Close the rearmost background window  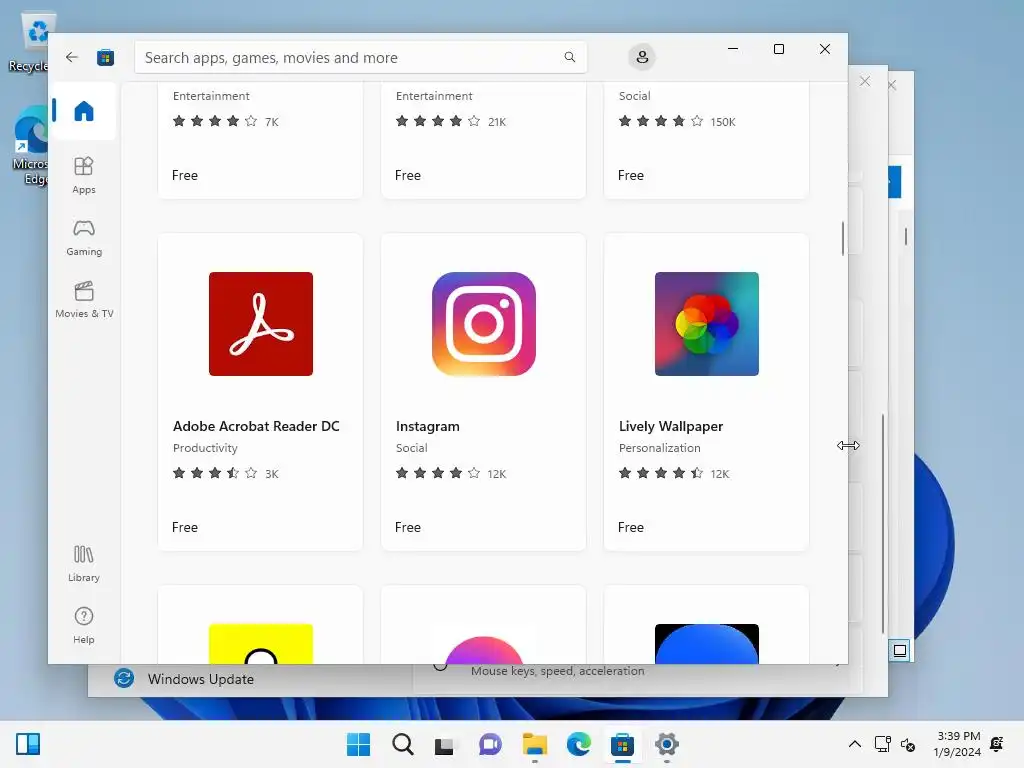click(892, 85)
